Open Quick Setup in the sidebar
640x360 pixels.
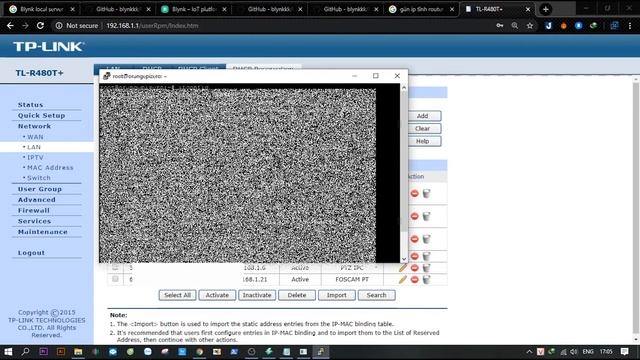pos(41,116)
